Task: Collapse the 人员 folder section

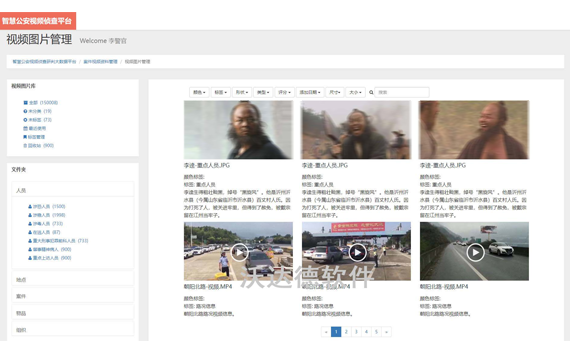Action: [x=73, y=190]
